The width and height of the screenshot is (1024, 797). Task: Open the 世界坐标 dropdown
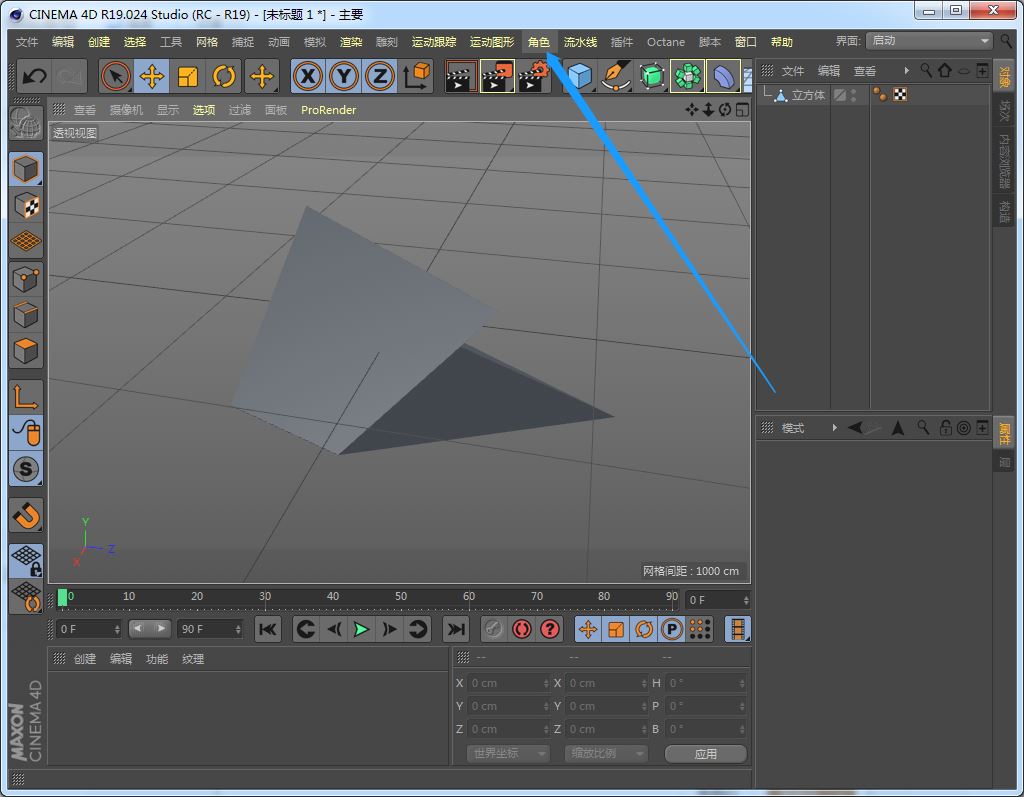pos(508,753)
